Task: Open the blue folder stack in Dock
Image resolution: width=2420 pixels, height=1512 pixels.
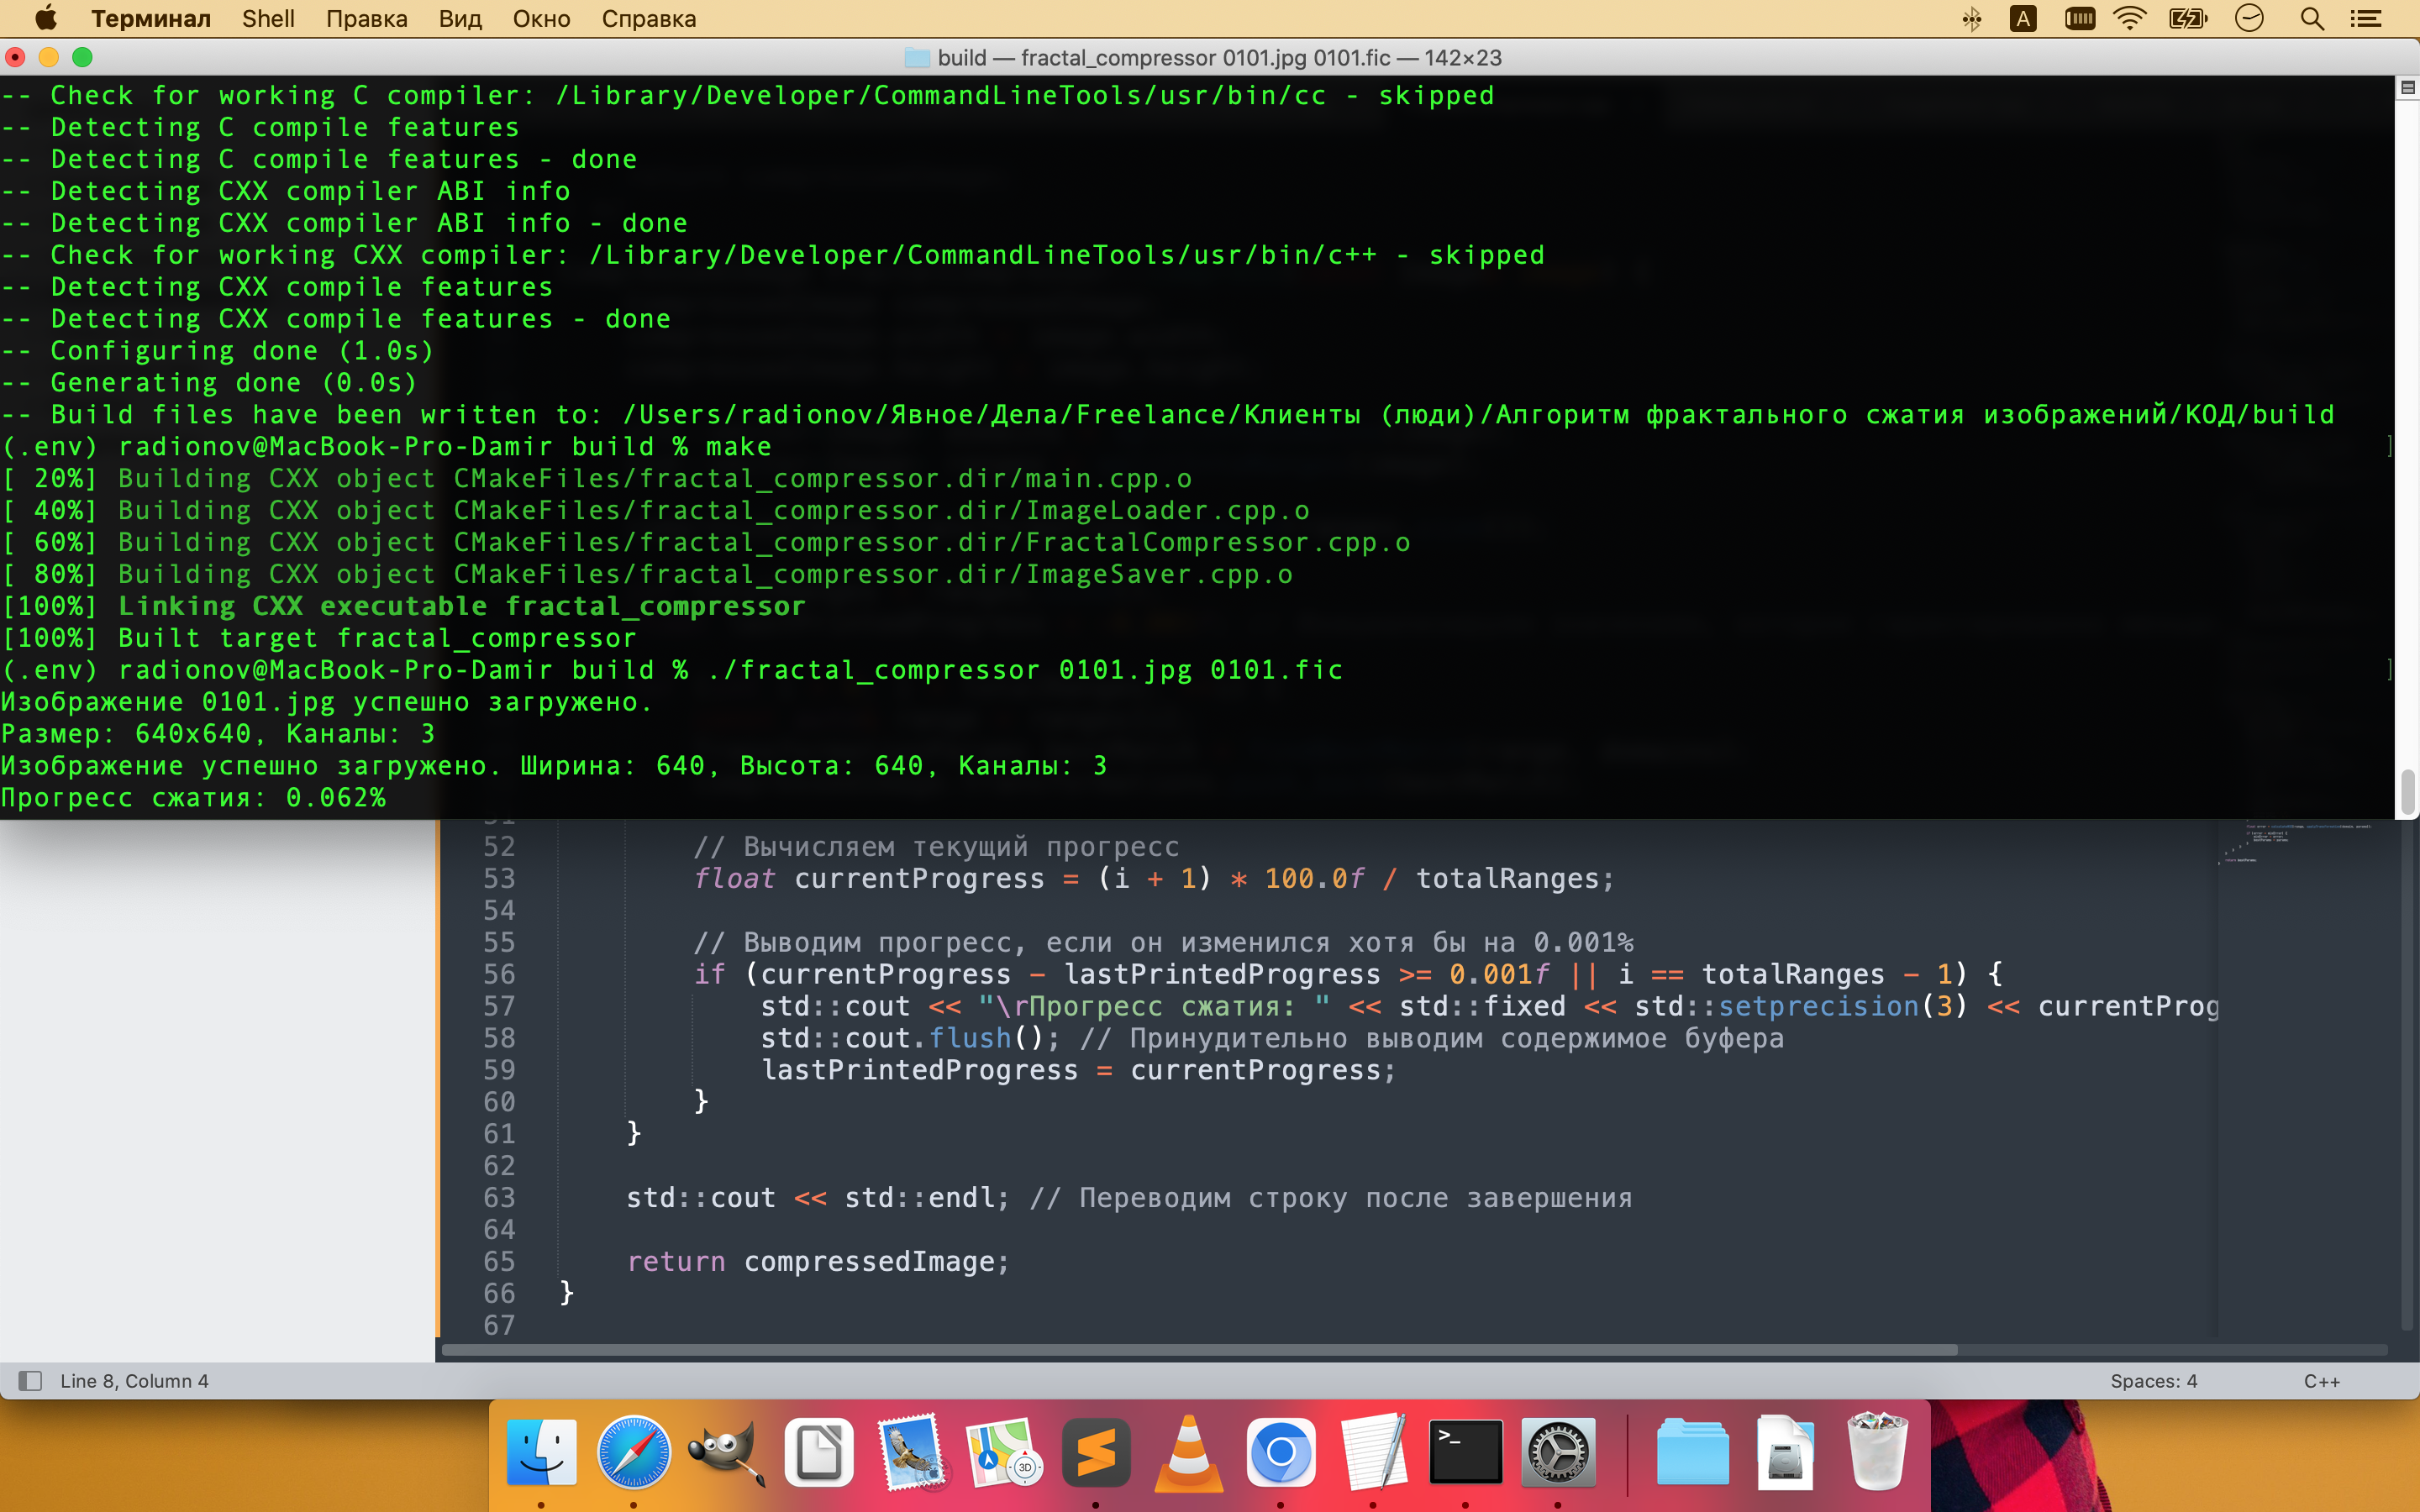Action: 1692,1452
